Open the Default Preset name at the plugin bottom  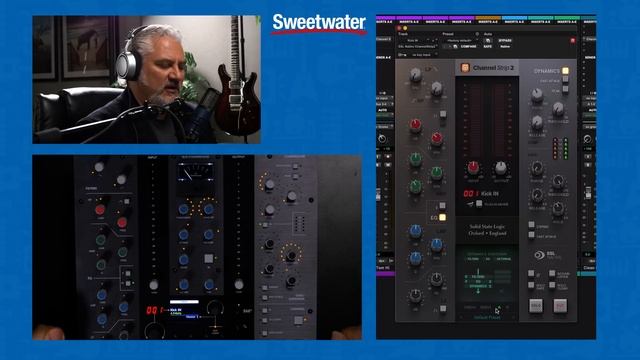[487, 317]
